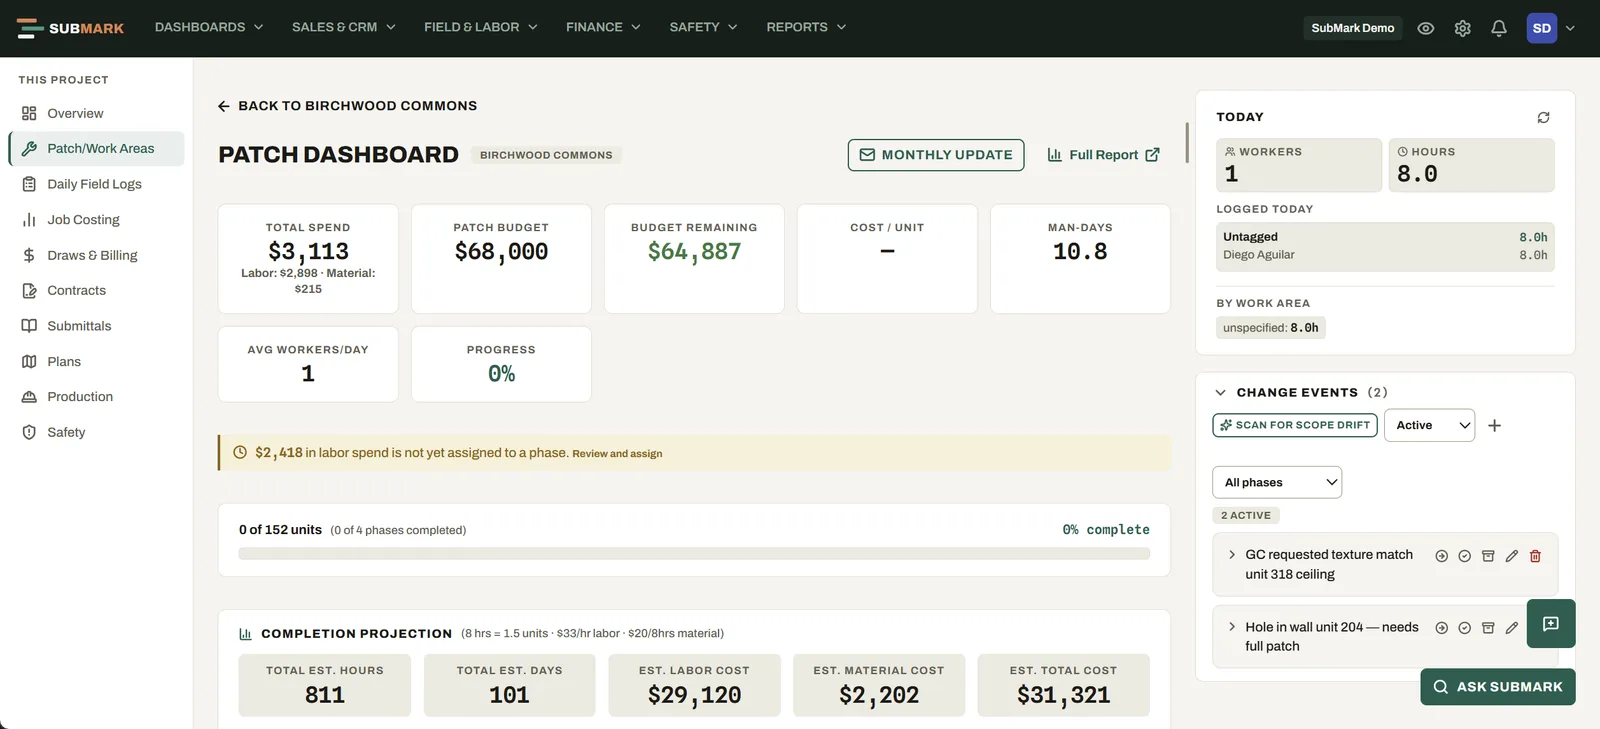Open the feedback chat floating button
Screen dimensions: 1600x729
click(1551, 624)
